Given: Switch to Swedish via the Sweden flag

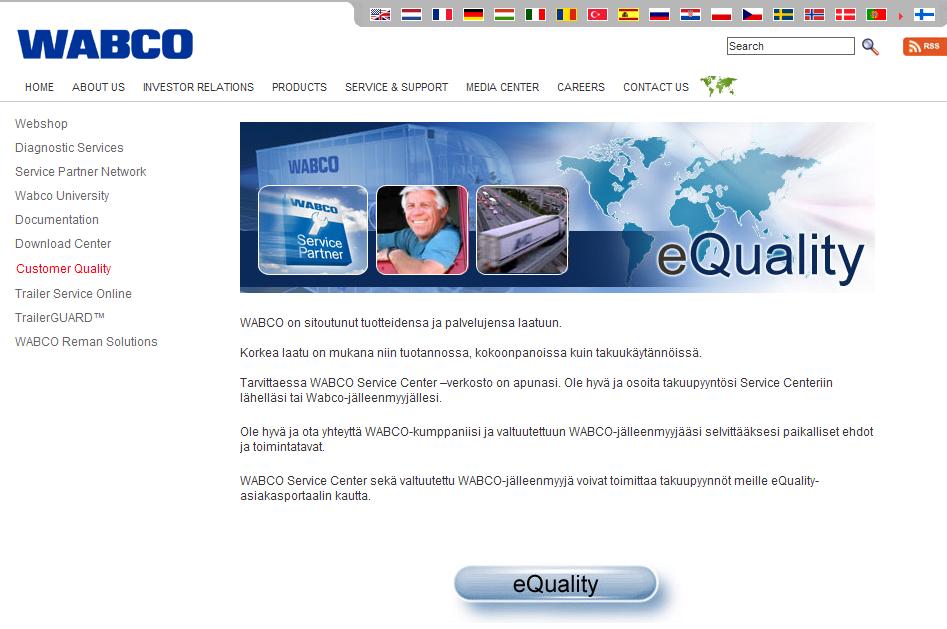Looking at the screenshot, I should coord(783,15).
